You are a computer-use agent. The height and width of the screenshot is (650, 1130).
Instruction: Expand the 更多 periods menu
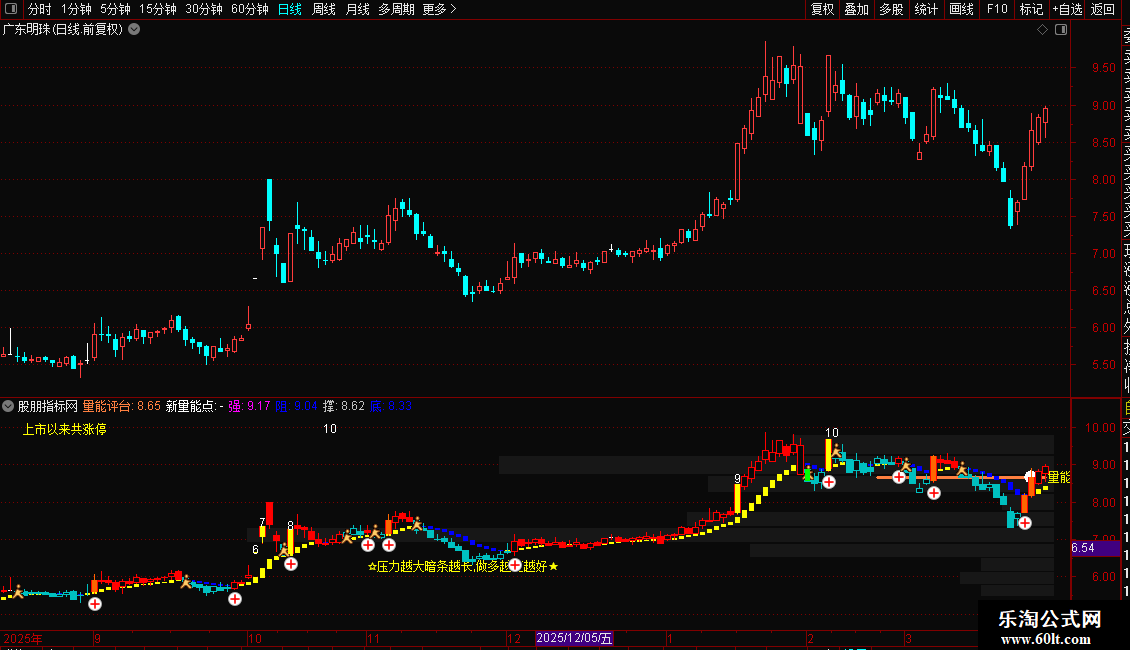(440, 9)
